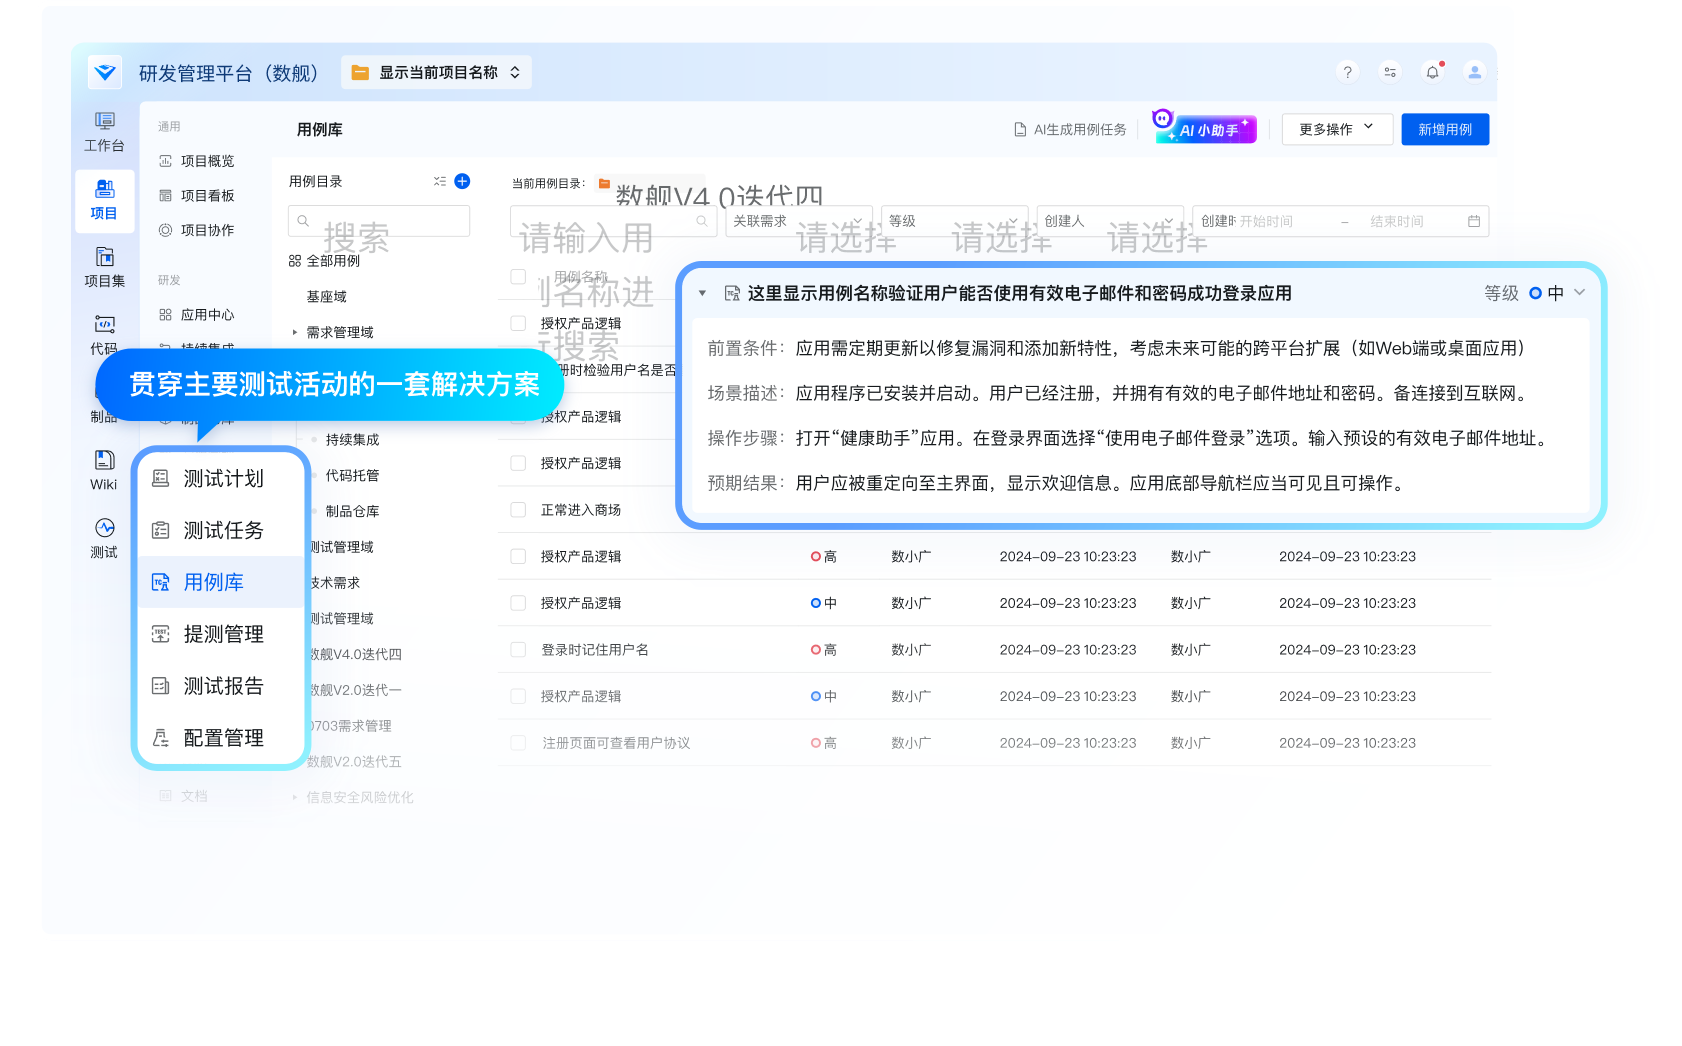Click the blue plus icon in 用例目录
Image resolution: width=1682 pixels, height=1046 pixels.
pyautogui.click(x=462, y=181)
